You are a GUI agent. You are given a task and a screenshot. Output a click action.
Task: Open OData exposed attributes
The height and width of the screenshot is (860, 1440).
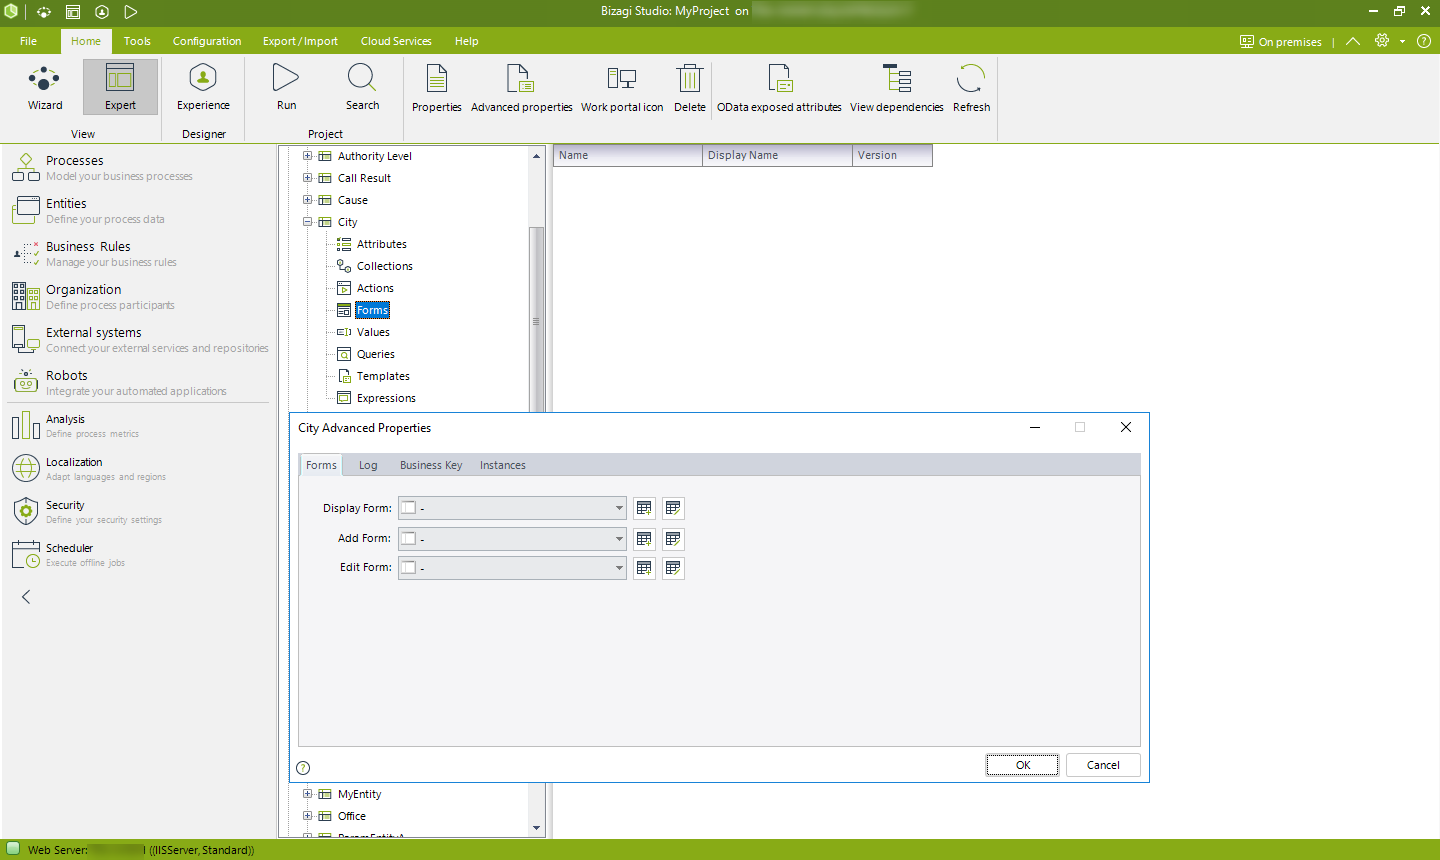coord(779,88)
